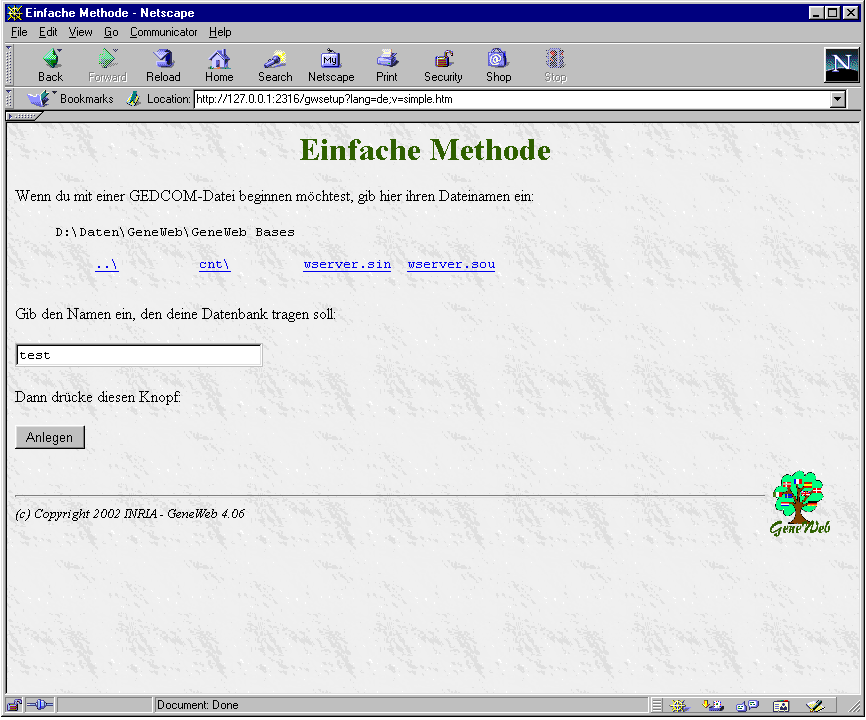The width and height of the screenshot is (866, 720).
Task: Click the Einfache Methode heading
Action: pos(425,150)
